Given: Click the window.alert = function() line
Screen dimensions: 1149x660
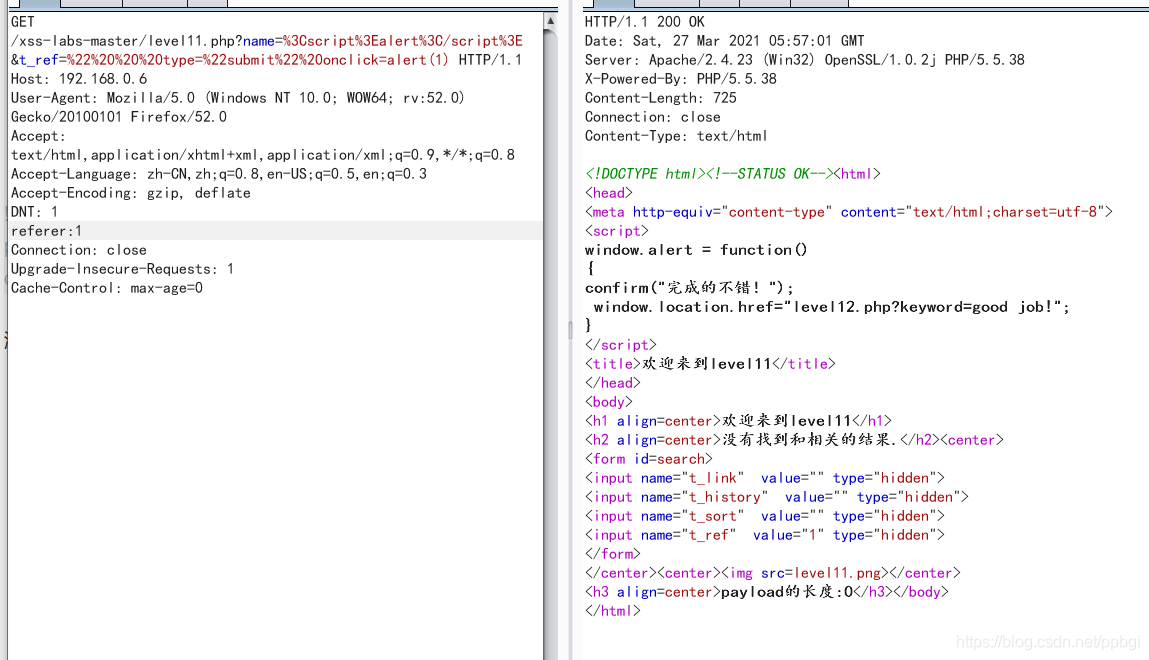Looking at the screenshot, I should click(x=696, y=251).
